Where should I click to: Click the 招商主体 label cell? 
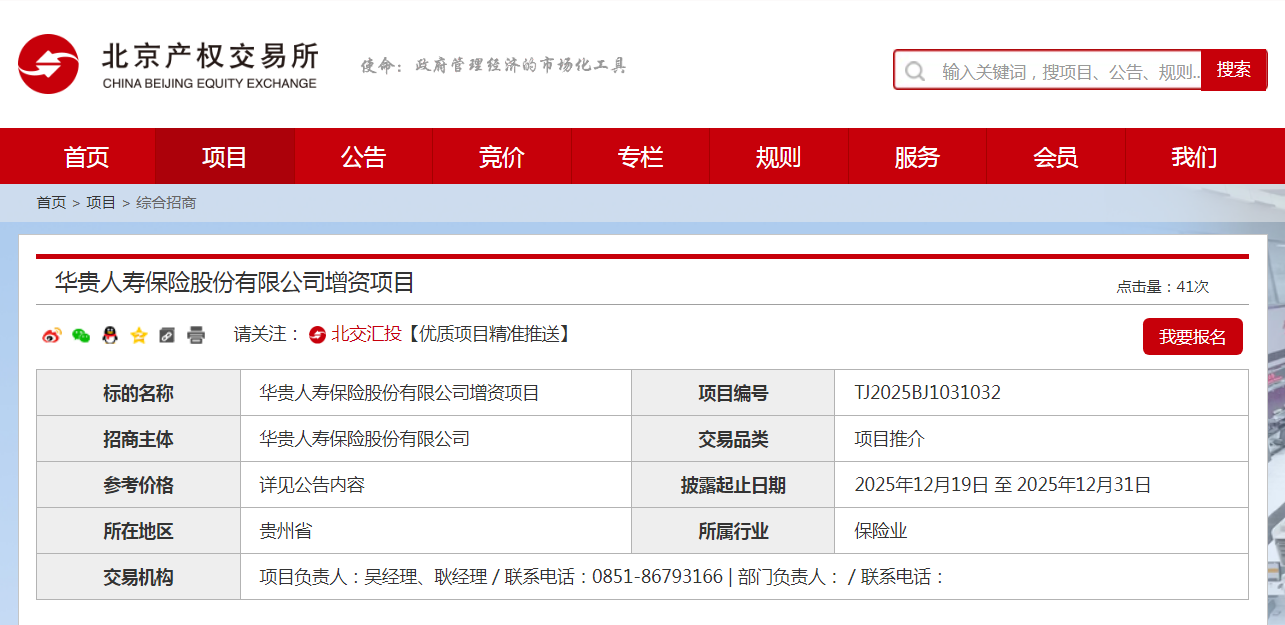(x=138, y=439)
